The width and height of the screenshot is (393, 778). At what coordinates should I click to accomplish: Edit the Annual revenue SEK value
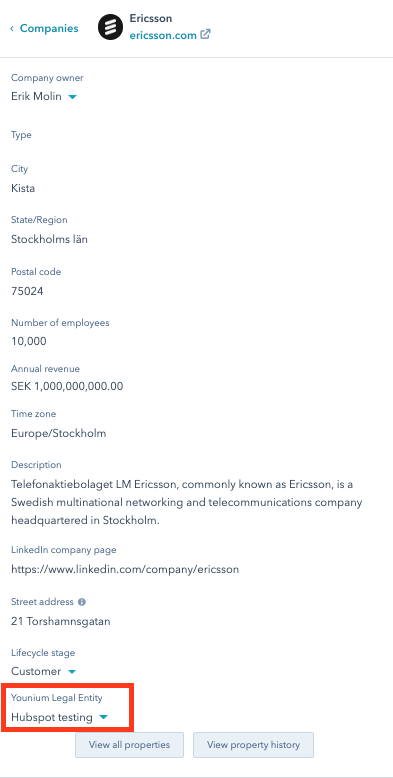click(67, 387)
